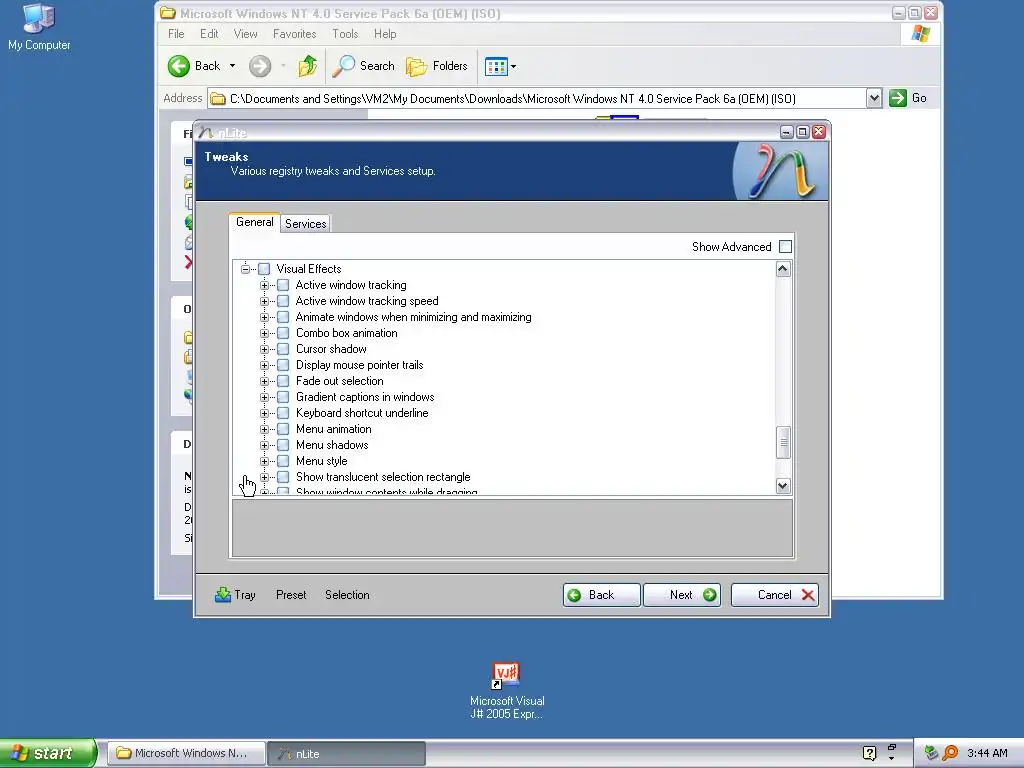Expand Show translucent selection rectangle node

(x=264, y=477)
